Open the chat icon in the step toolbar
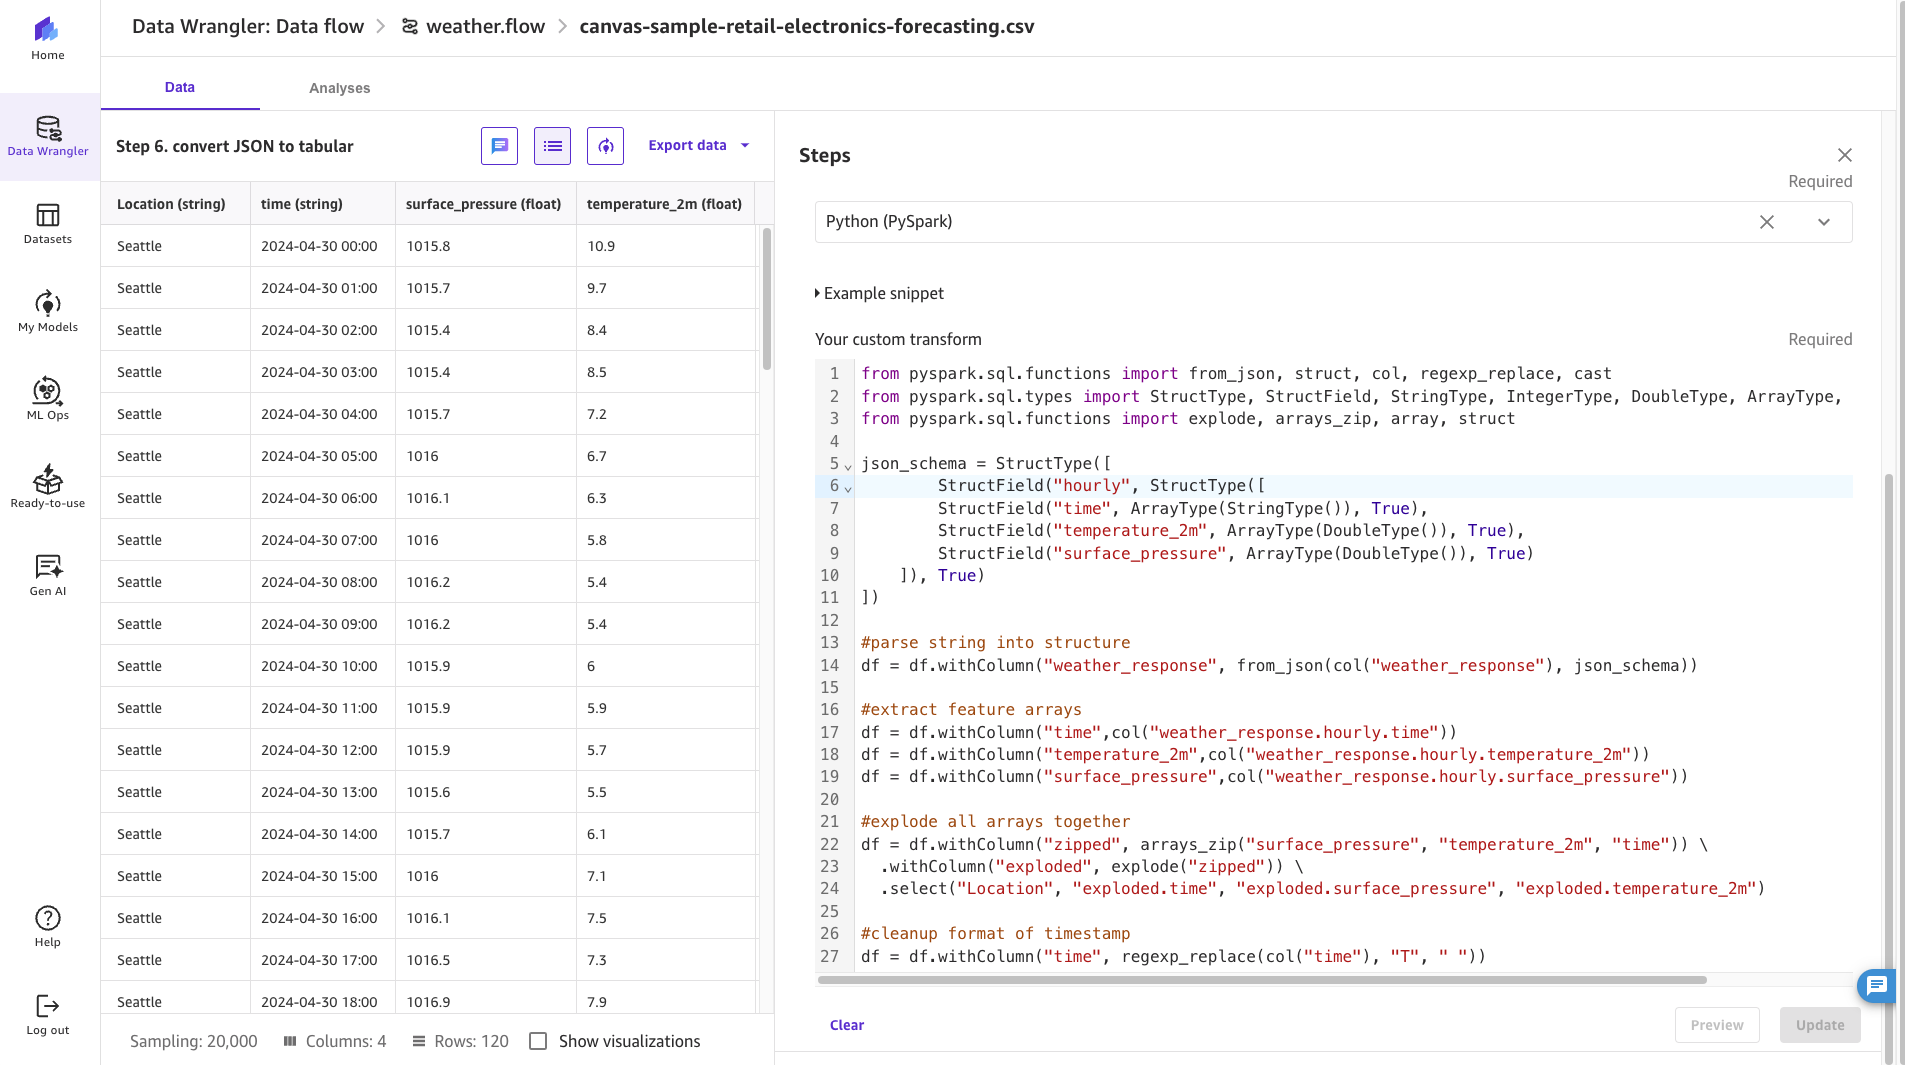 (x=499, y=146)
